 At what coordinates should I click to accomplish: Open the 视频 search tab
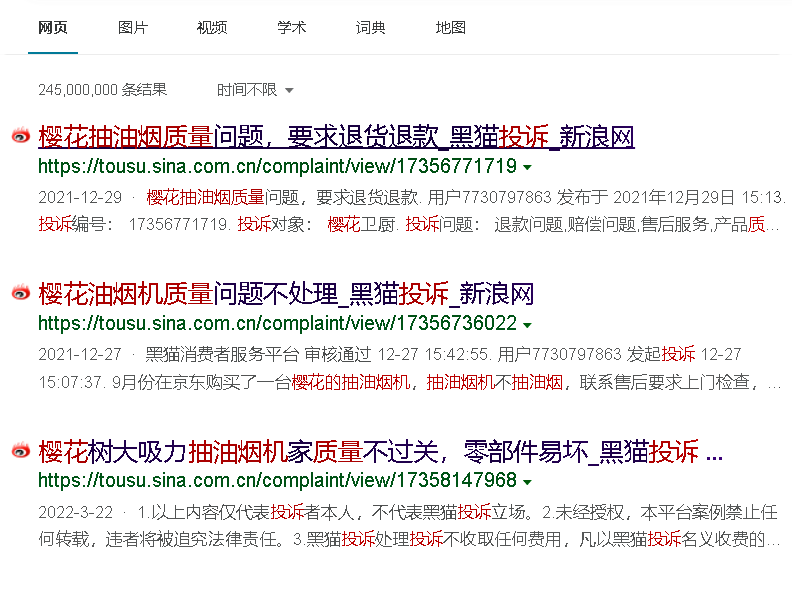pyautogui.click(x=212, y=28)
